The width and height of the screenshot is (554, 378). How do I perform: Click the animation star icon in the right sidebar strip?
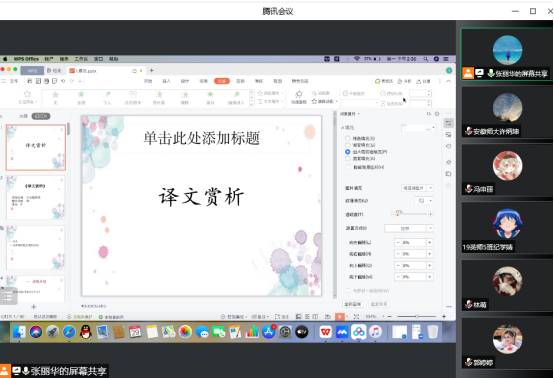449,162
